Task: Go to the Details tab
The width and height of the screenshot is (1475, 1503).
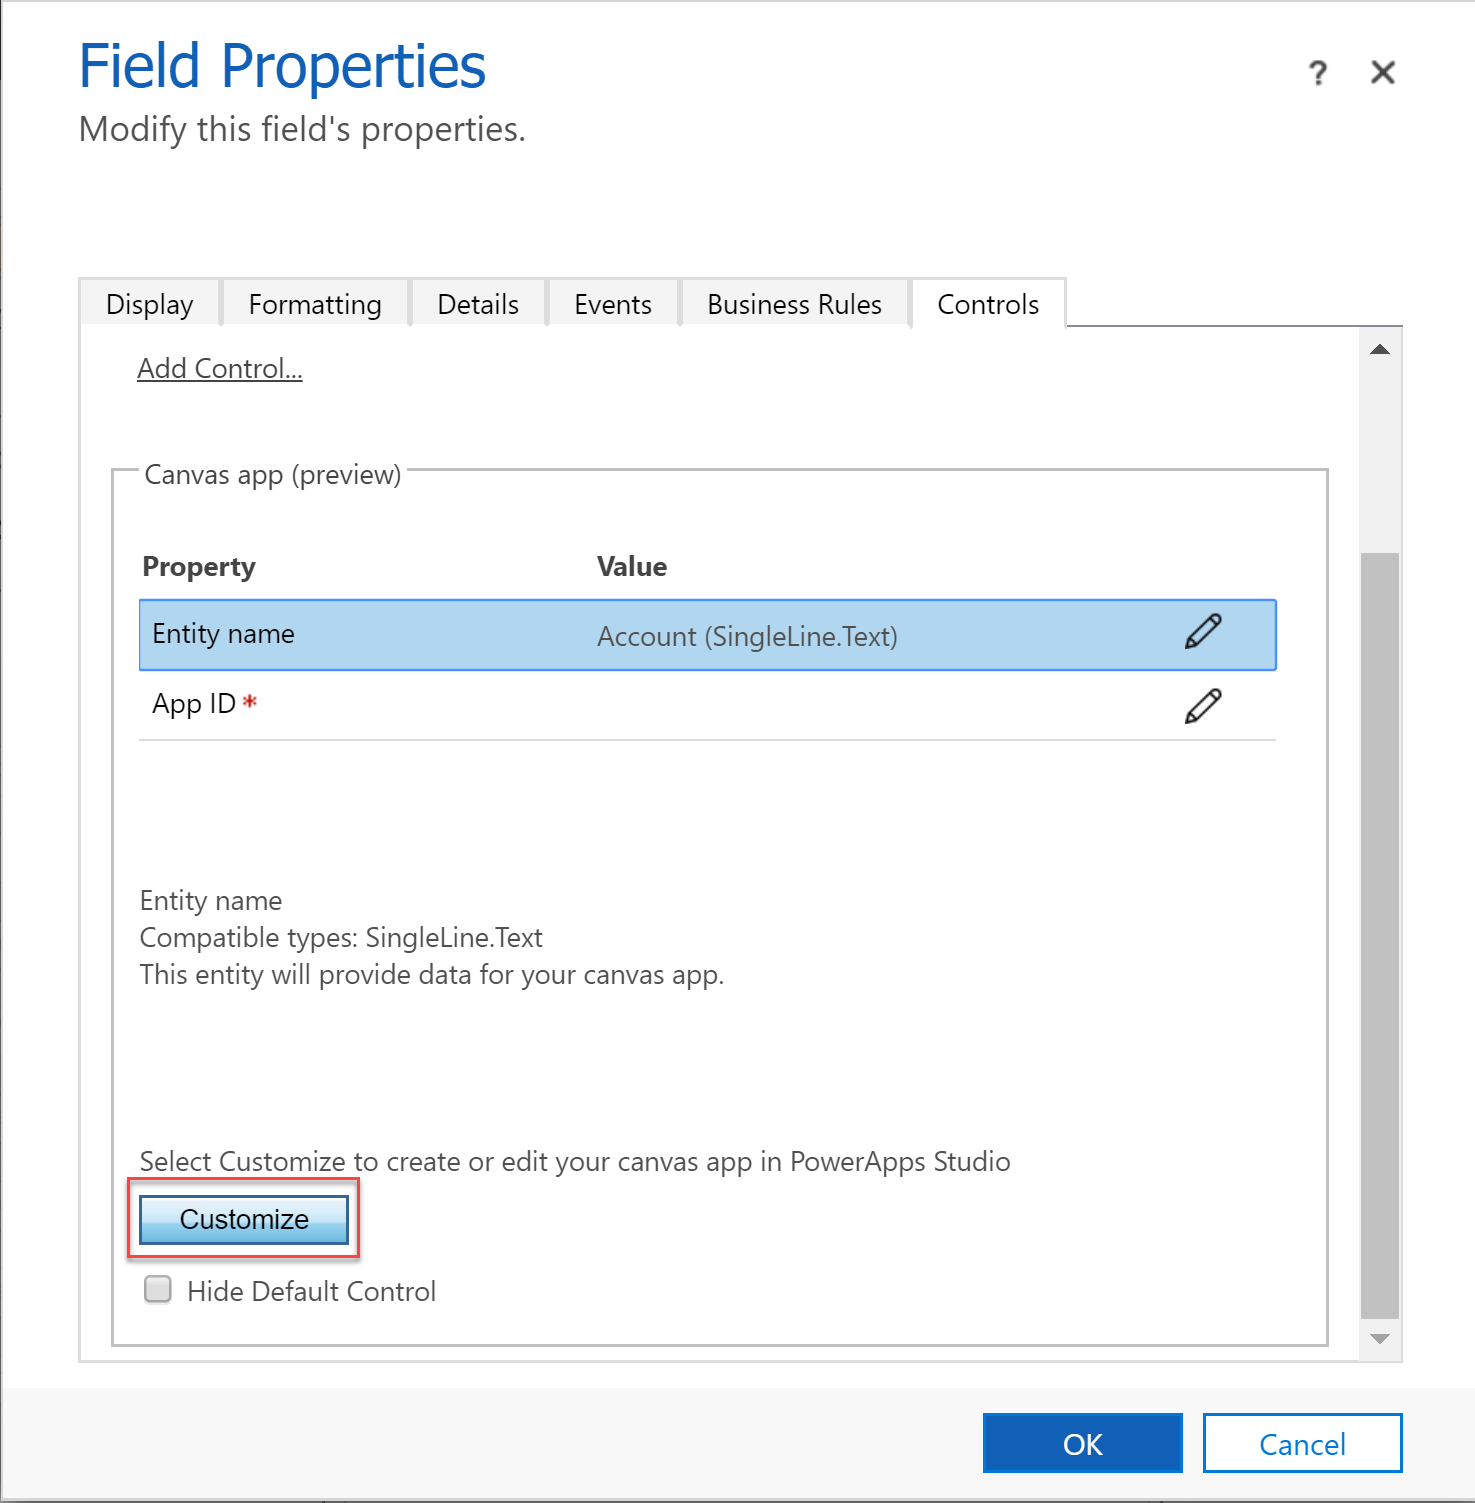Action: tap(478, 304)
